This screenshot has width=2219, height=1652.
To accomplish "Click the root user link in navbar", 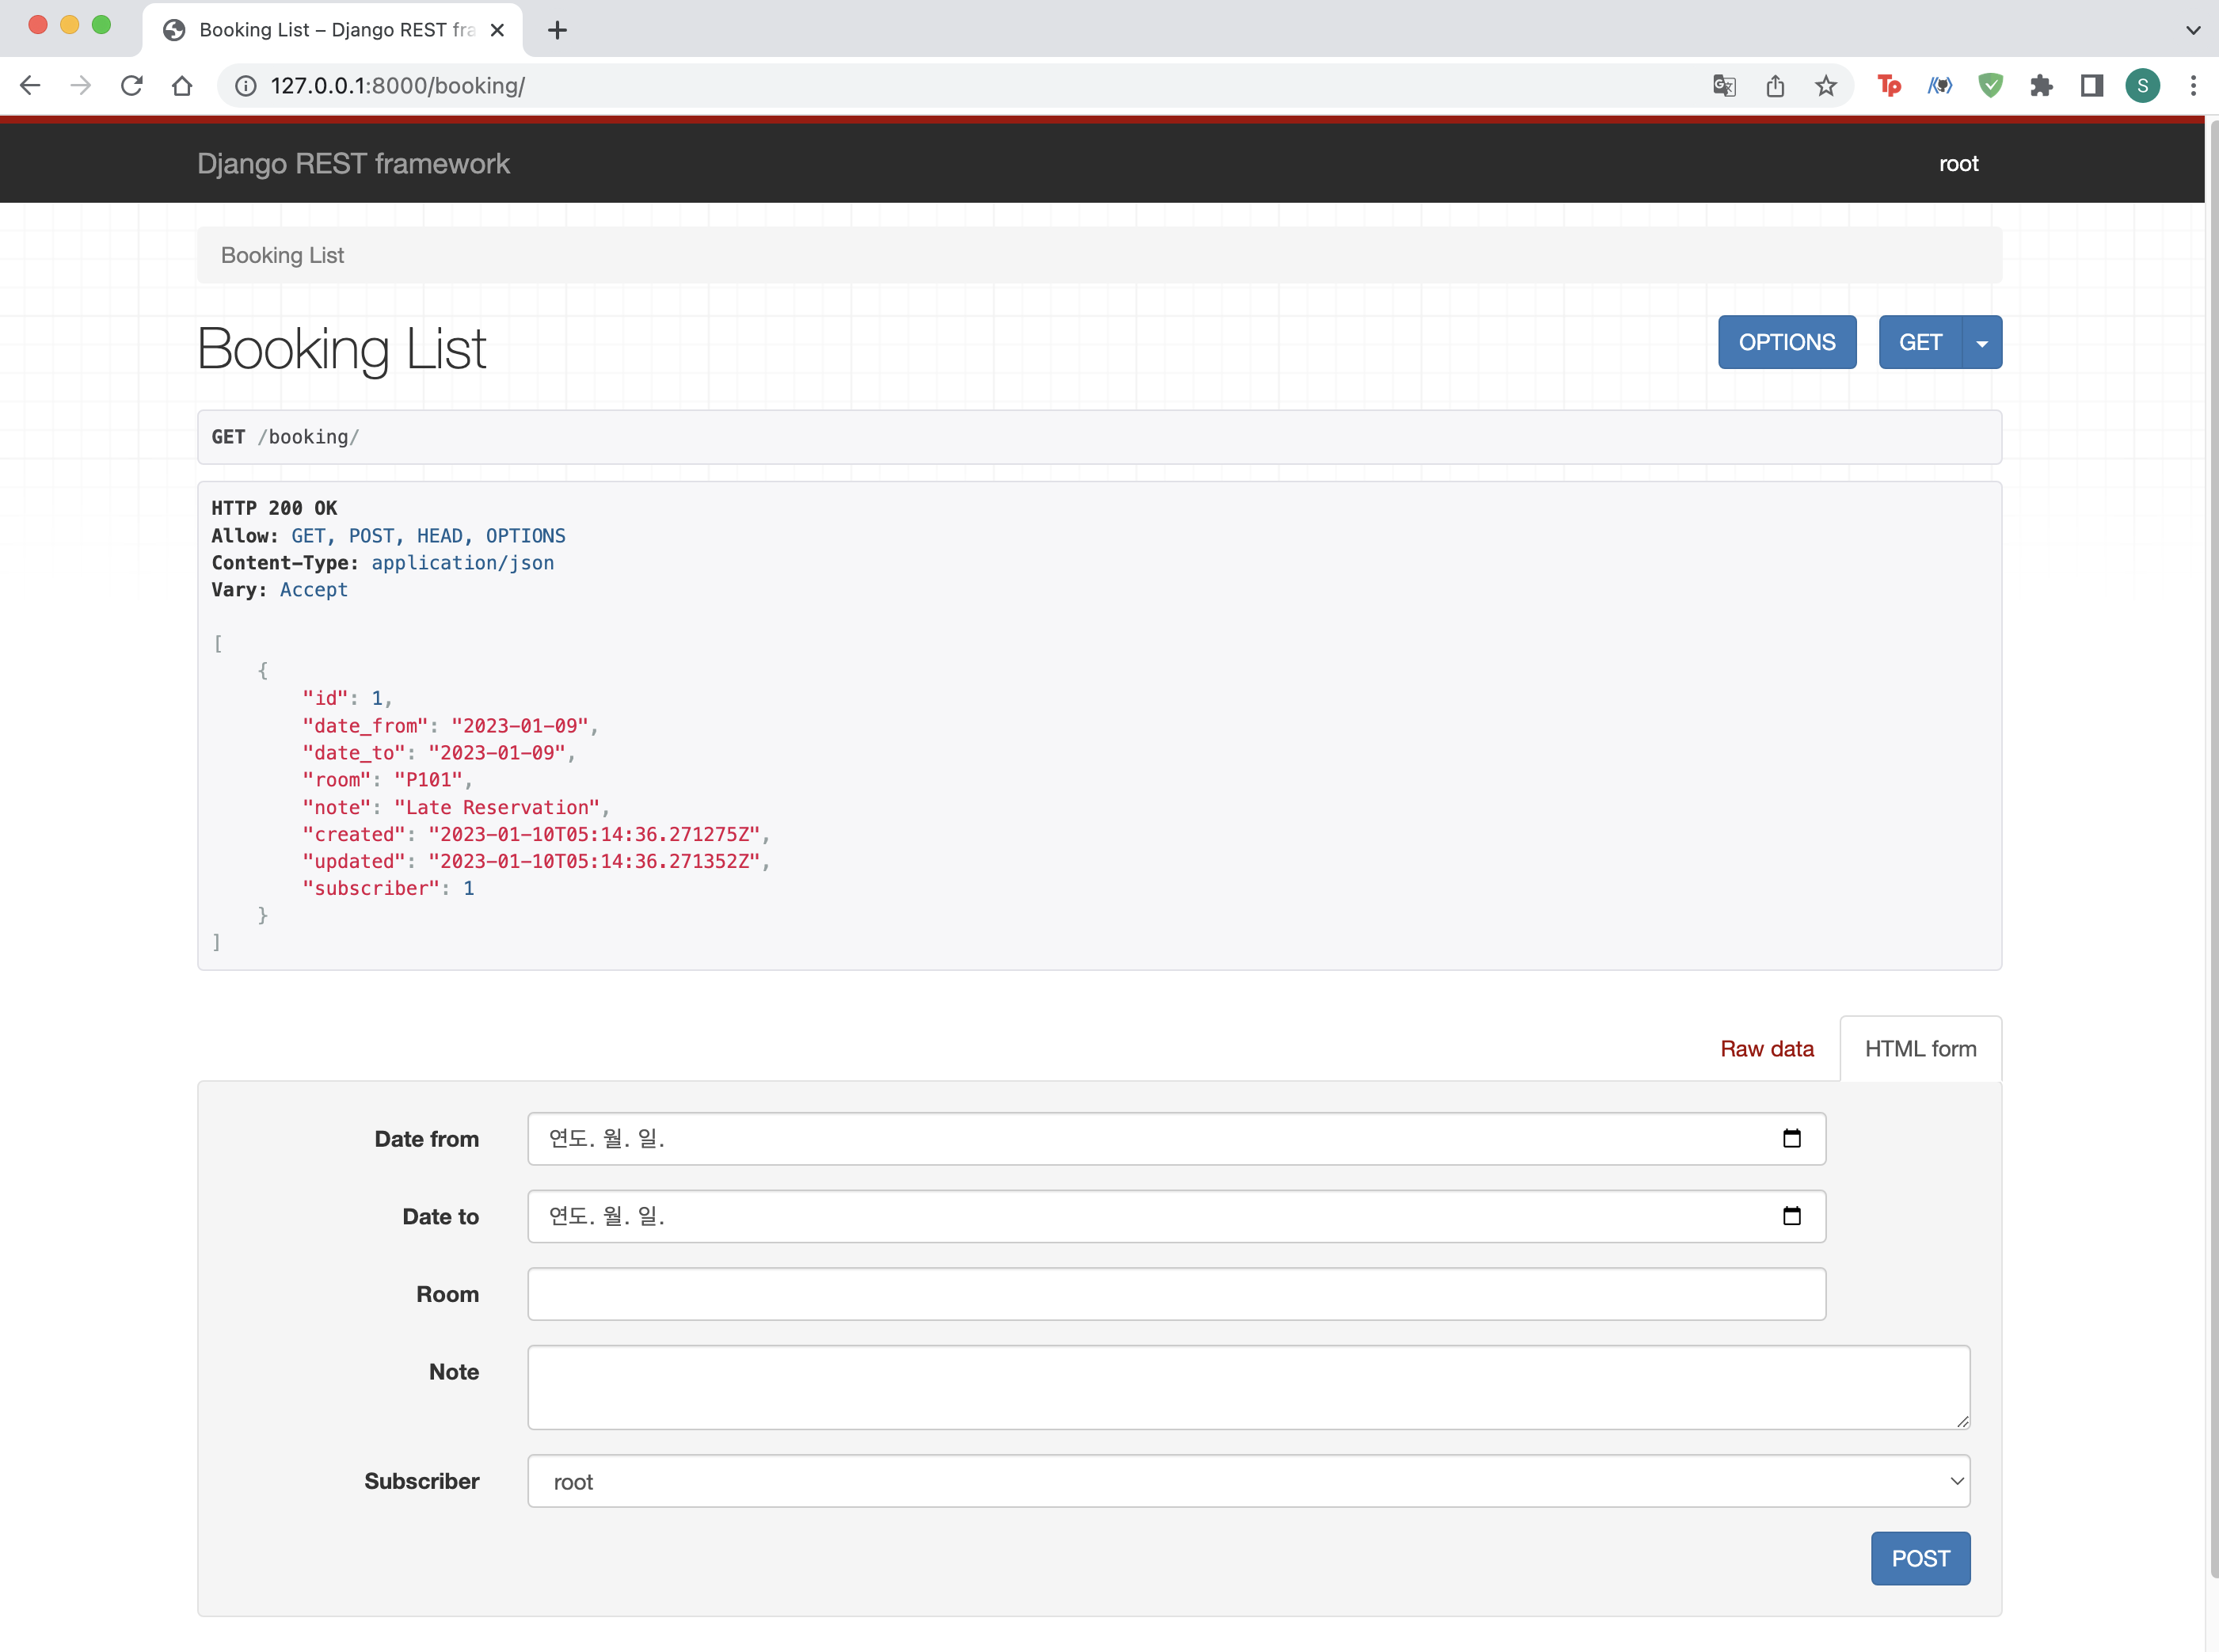I will (x=1958, y=164).
